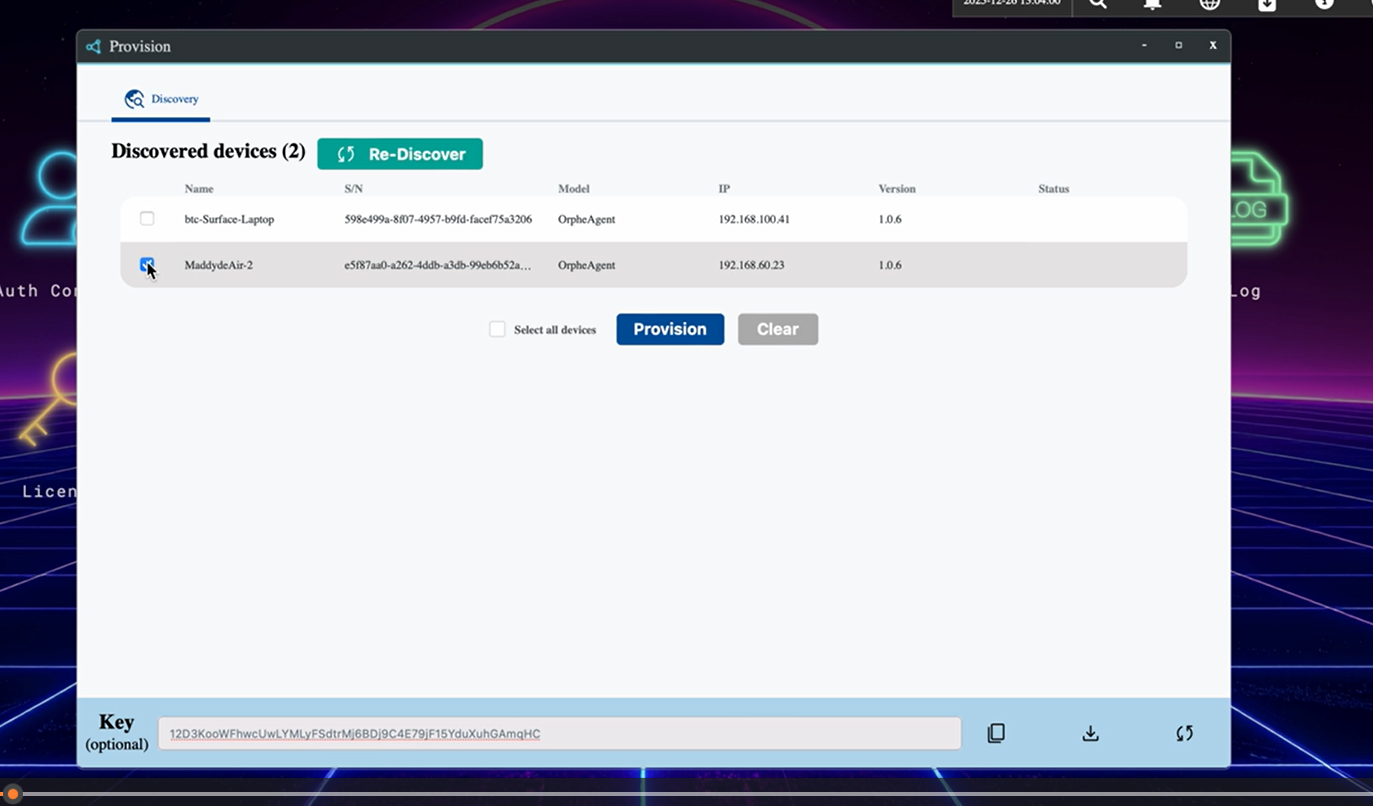Viewport: 1373px width, 806px height.
Task: Click the Re-Discover button
Action: point(400,154)
